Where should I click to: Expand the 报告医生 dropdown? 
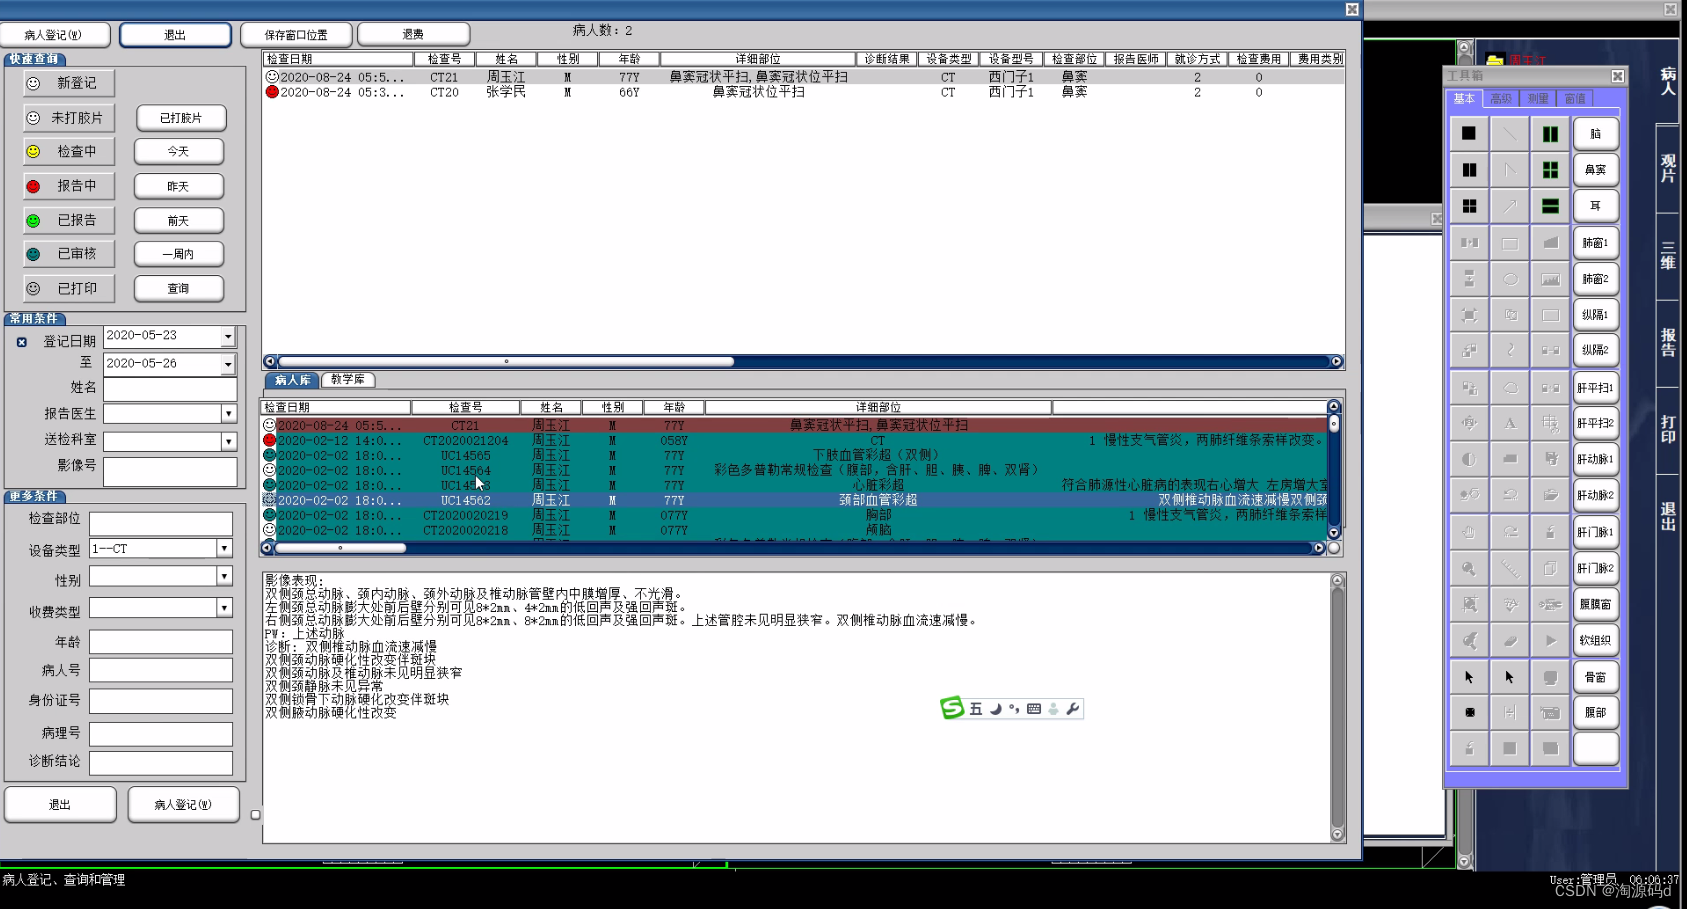[x=228, y=413]
